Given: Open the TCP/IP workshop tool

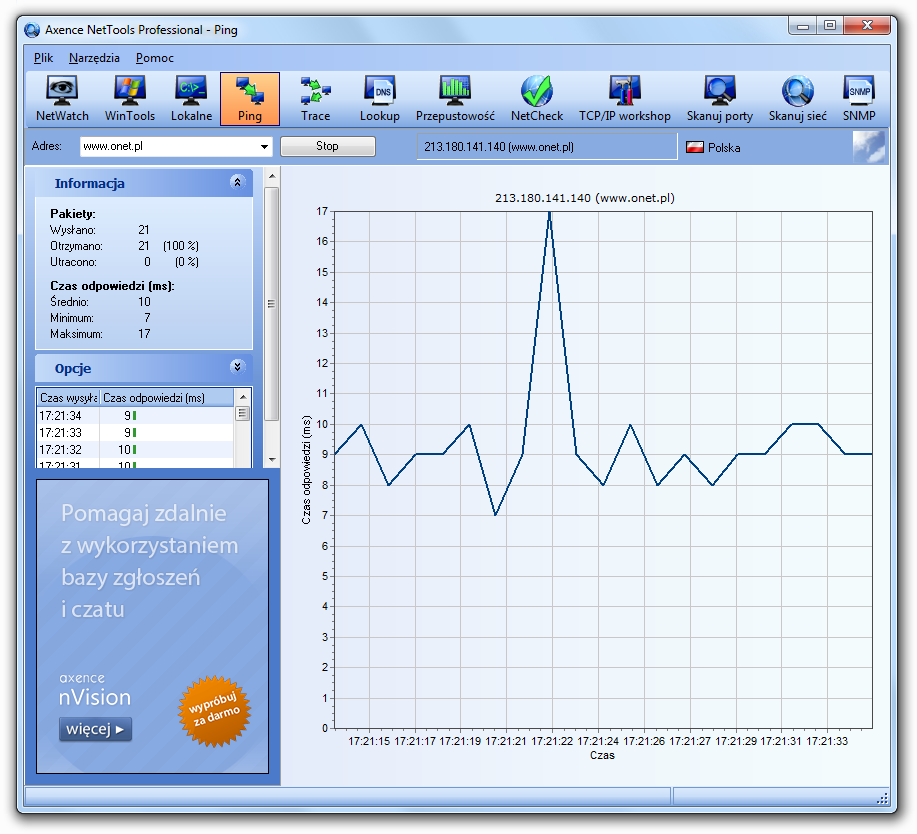Looking at the screenshot, I should [x=625, y=99].
